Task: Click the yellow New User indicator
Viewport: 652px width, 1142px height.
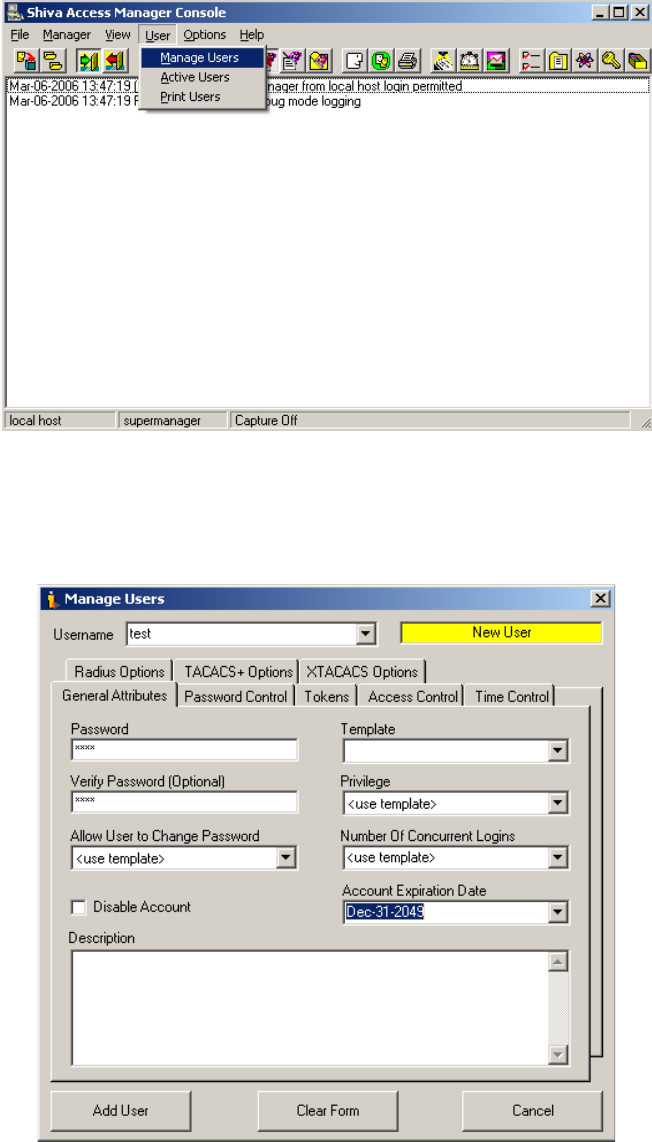Action: point(501,632)
